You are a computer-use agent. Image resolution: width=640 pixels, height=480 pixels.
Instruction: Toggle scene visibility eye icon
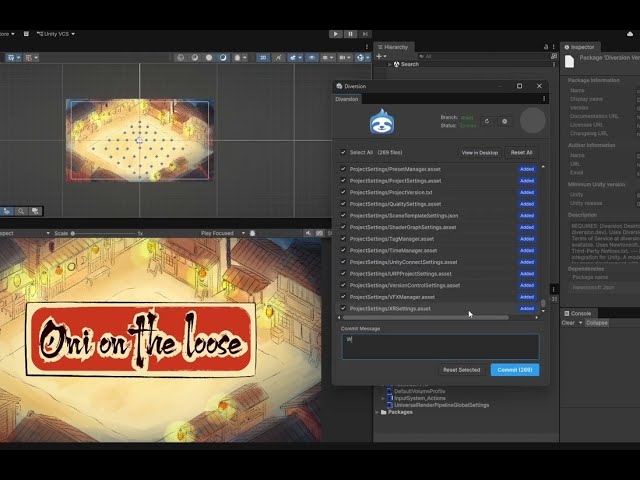[312, 58]
